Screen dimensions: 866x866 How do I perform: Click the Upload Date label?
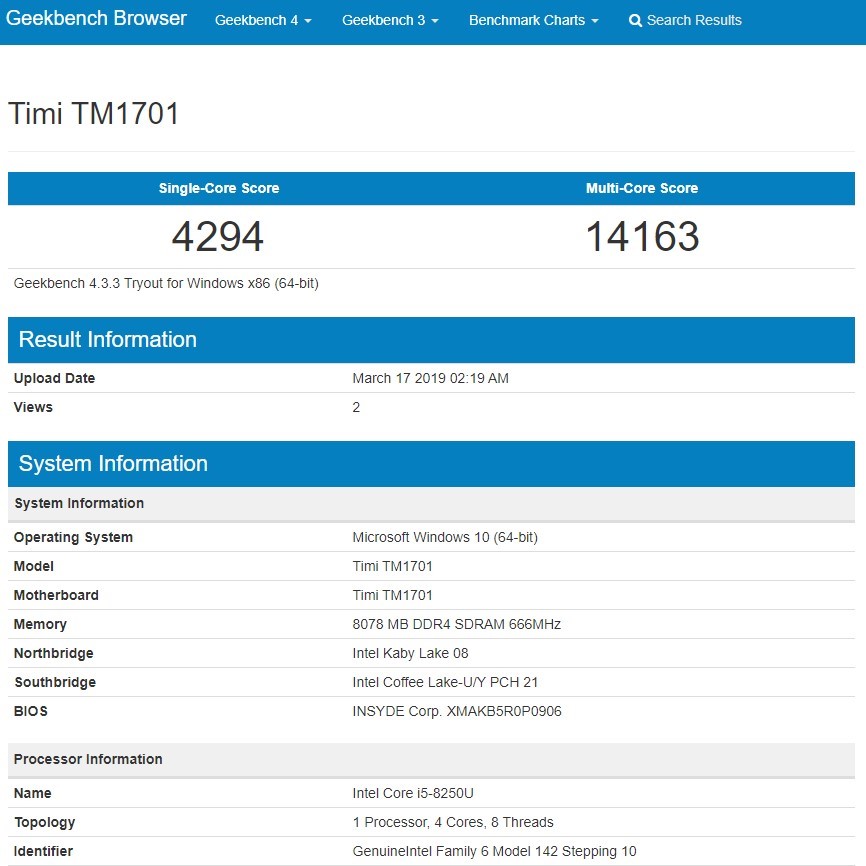point(54,378)
